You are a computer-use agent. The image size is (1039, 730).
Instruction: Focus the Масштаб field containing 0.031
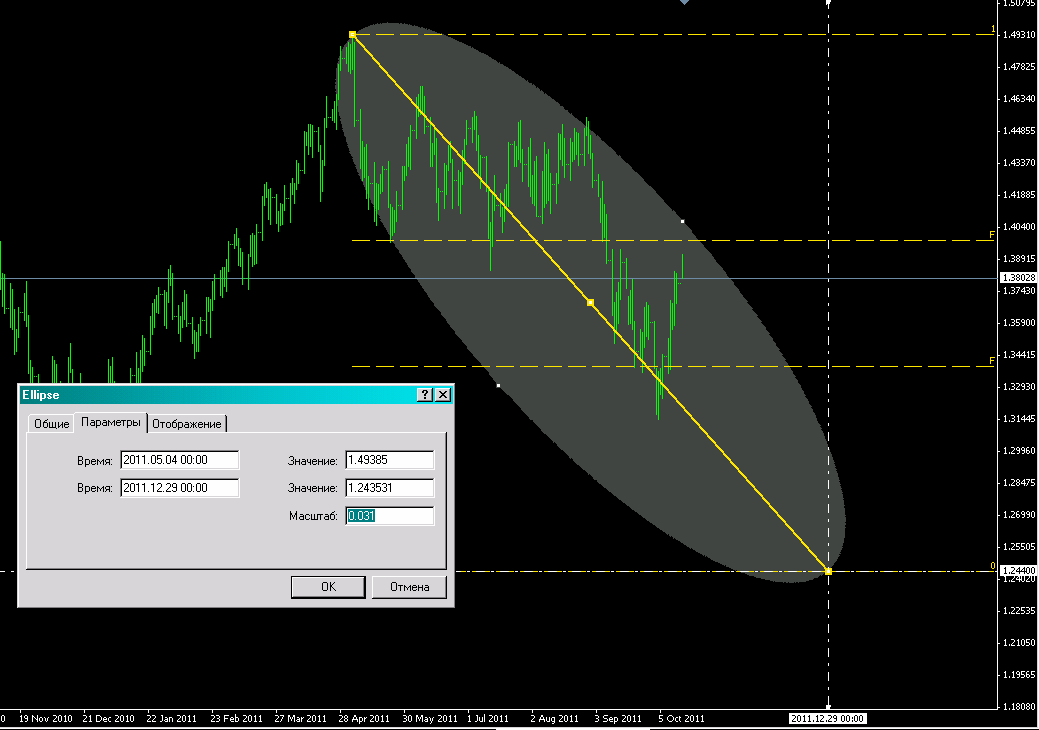pyautogui.click(x=389, y=516)
